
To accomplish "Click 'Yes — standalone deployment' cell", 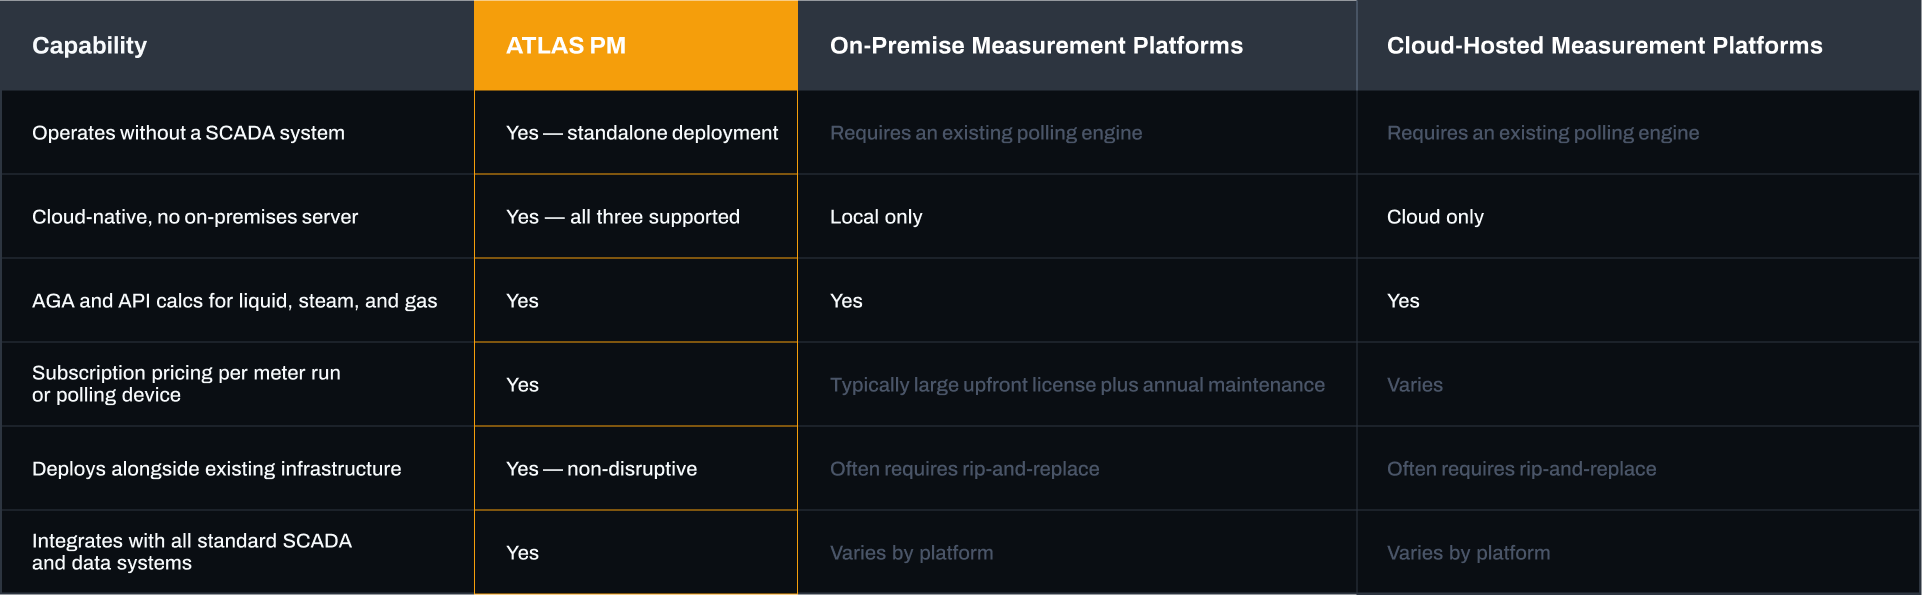I will pos(641,133).
